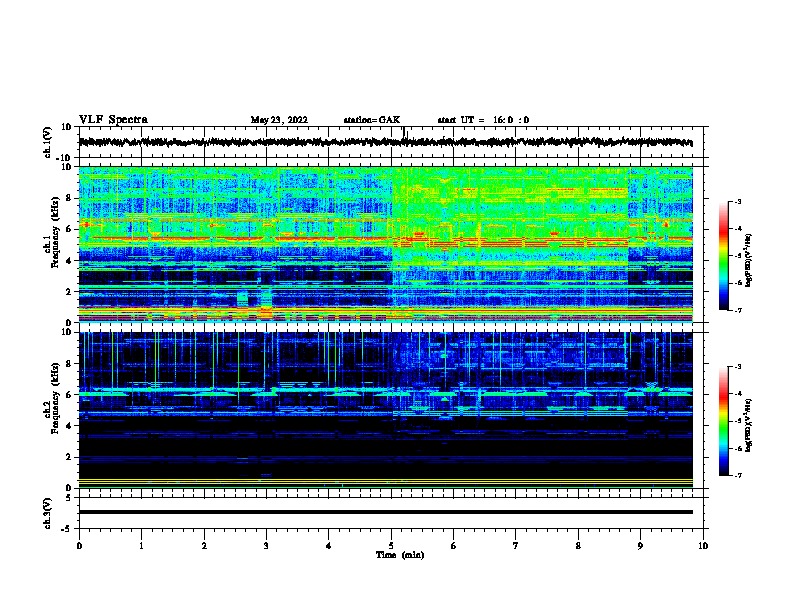Click the "5" tick on ch.3(V) axis
Image resolution: width=792 pixels, height=612 pixels.
click(69, 498)
